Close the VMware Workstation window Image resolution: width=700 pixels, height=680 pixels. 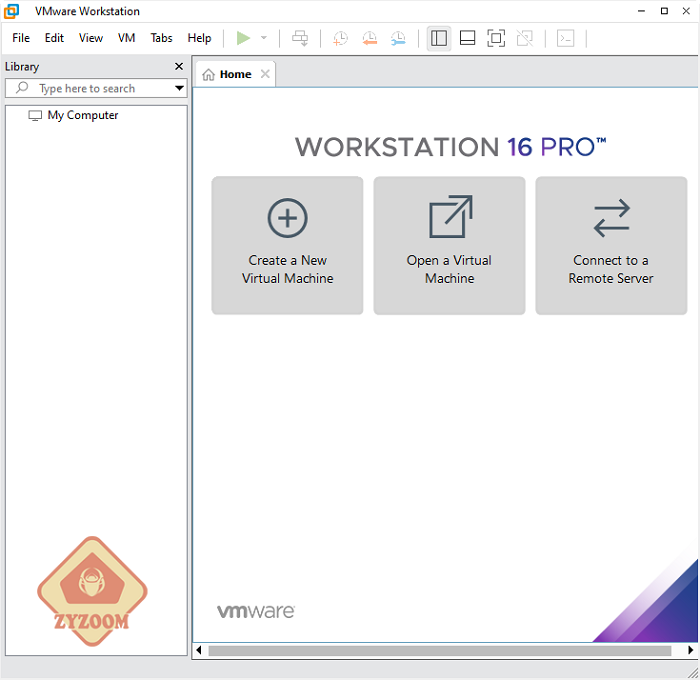pyautogui.click(x=686, y=11)
